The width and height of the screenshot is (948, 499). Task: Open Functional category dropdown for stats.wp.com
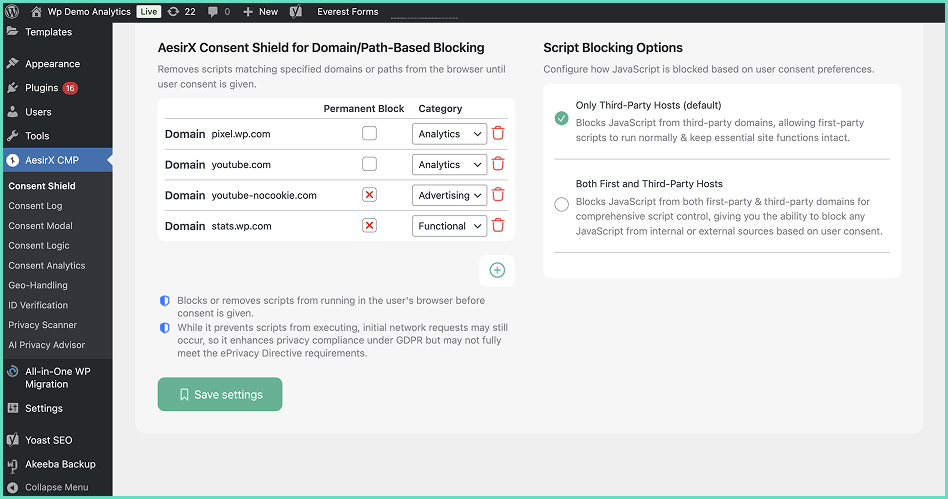[449, 226]
